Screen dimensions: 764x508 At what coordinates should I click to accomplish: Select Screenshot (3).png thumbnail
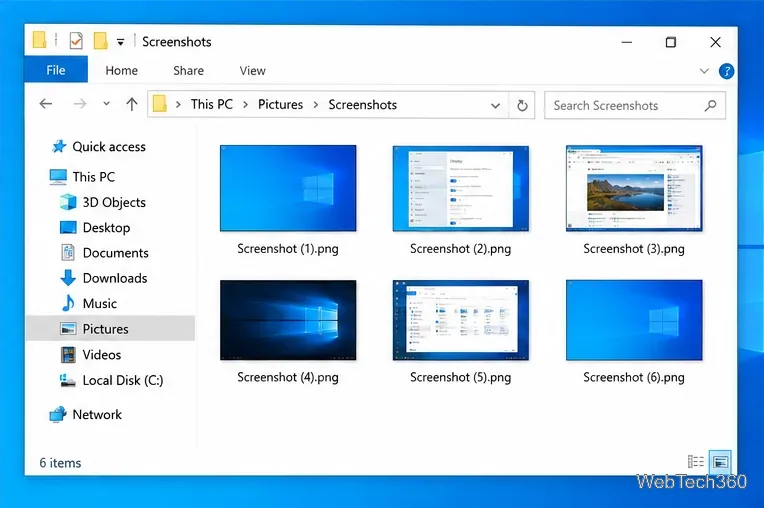point(634,188)
